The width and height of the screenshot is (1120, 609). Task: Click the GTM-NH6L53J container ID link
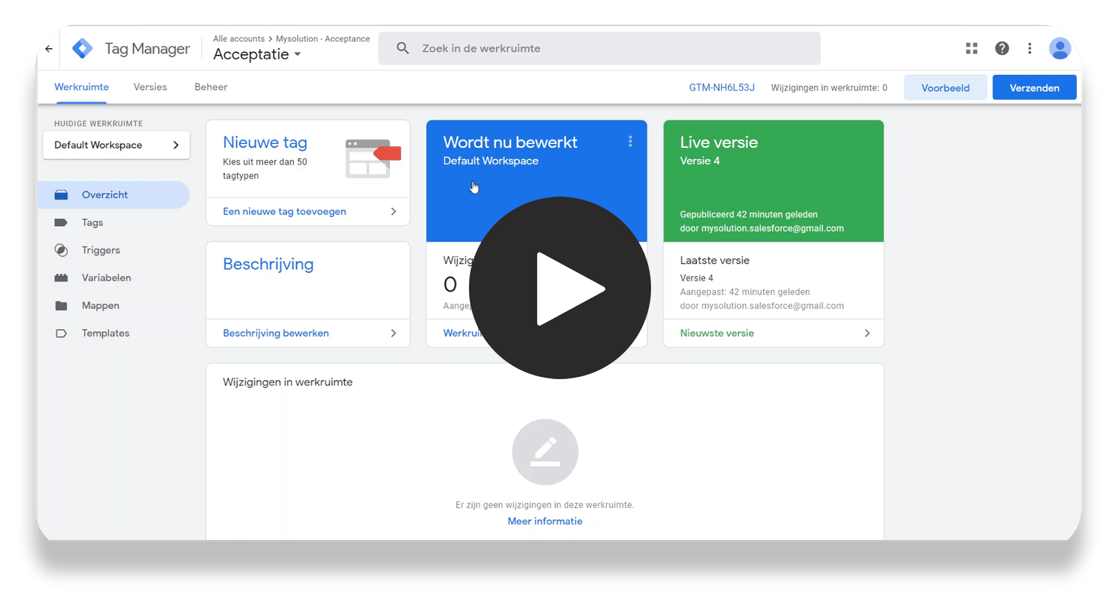pyautogui.click(x=721, y=88)
